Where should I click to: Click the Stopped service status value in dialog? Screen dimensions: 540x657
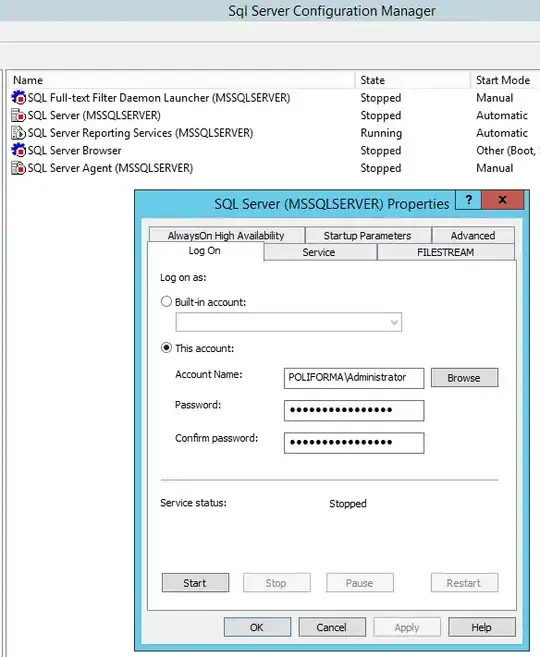tap(348, 504)
